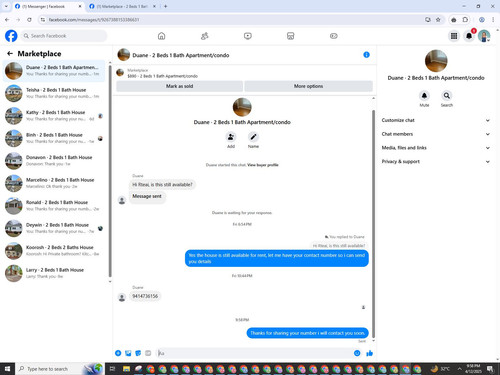Open the Watch video icon
500x375 pixels.
point(248,36)
